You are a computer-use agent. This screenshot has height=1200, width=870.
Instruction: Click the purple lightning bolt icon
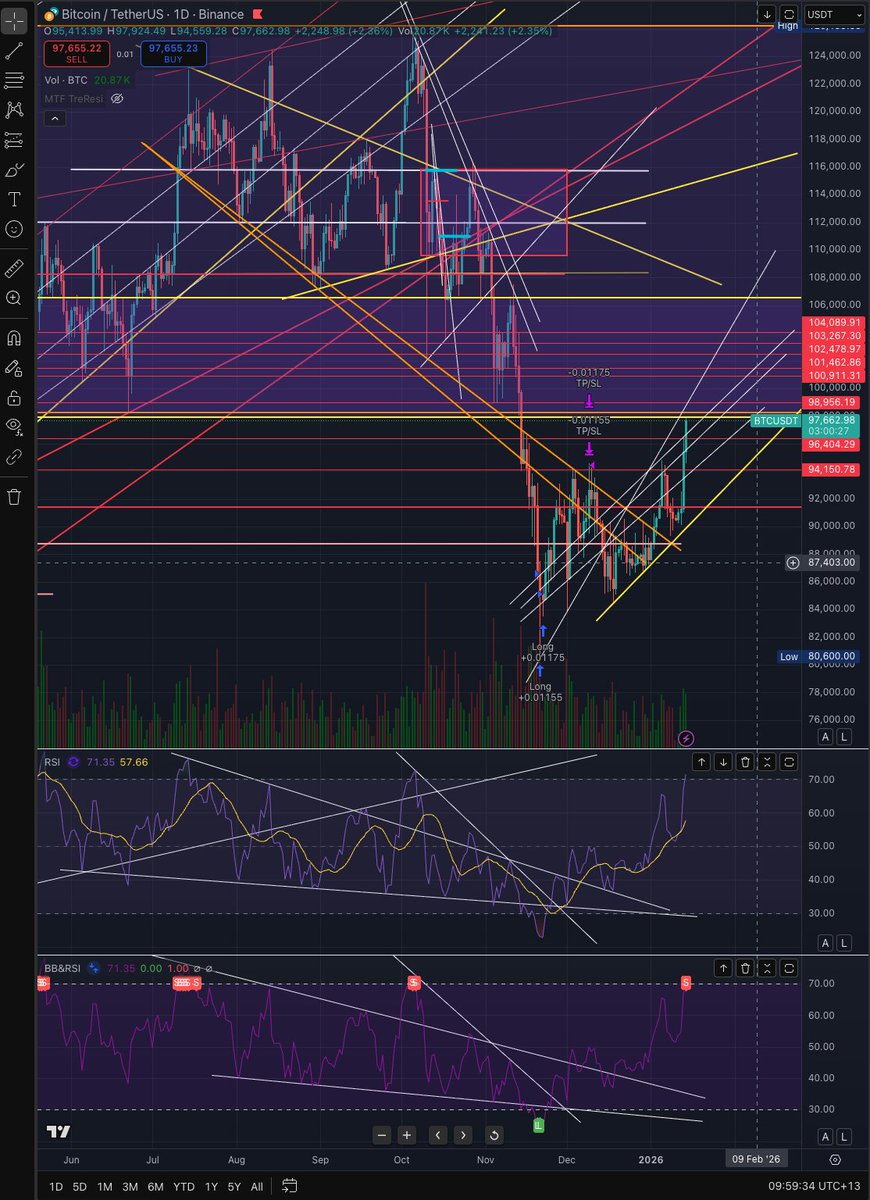coord(685,738)
